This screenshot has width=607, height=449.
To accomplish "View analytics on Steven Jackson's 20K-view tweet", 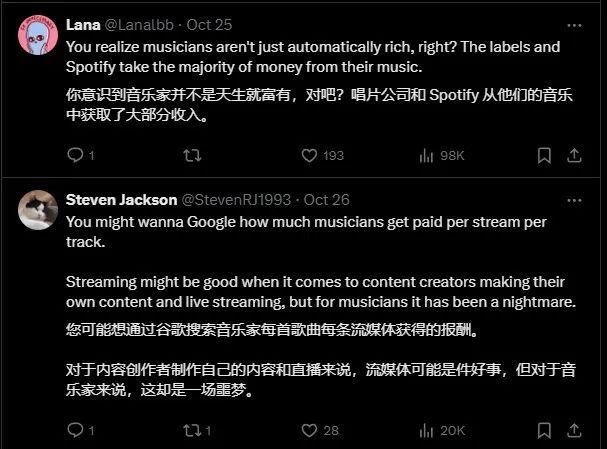I will tap(426, 430).
